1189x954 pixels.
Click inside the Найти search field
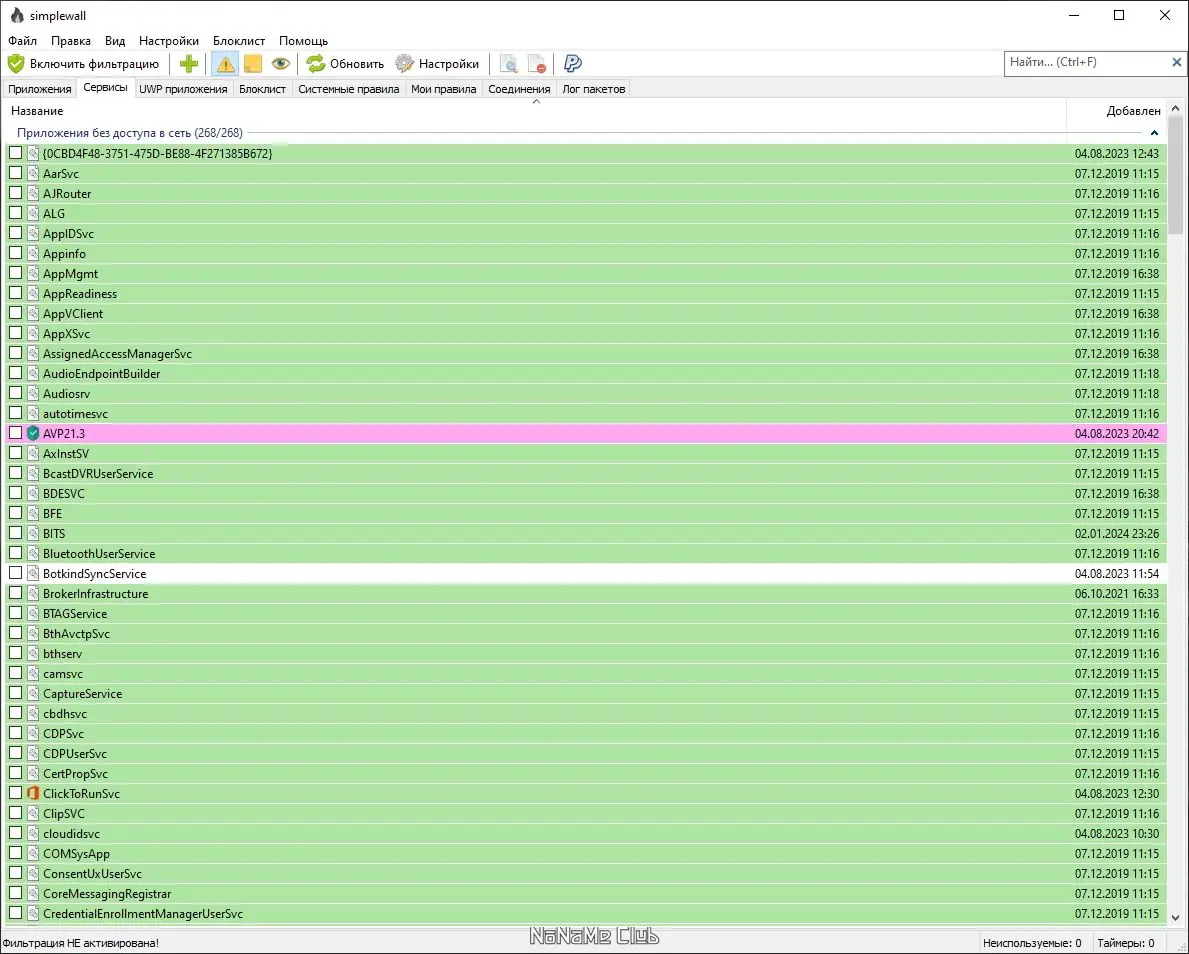click(x=1086, y=63)
